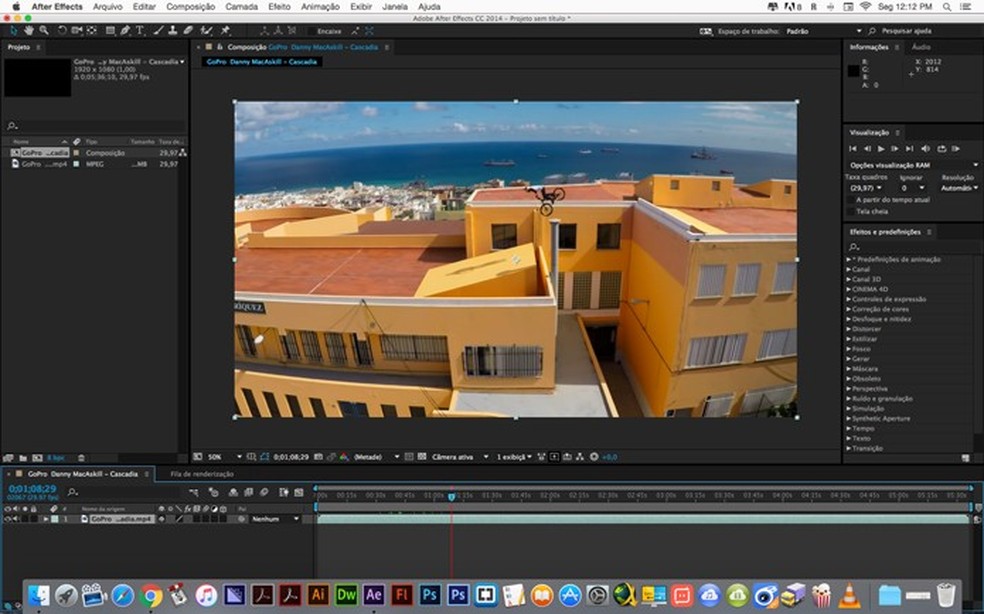Click the timeline playhead marker

451,496
